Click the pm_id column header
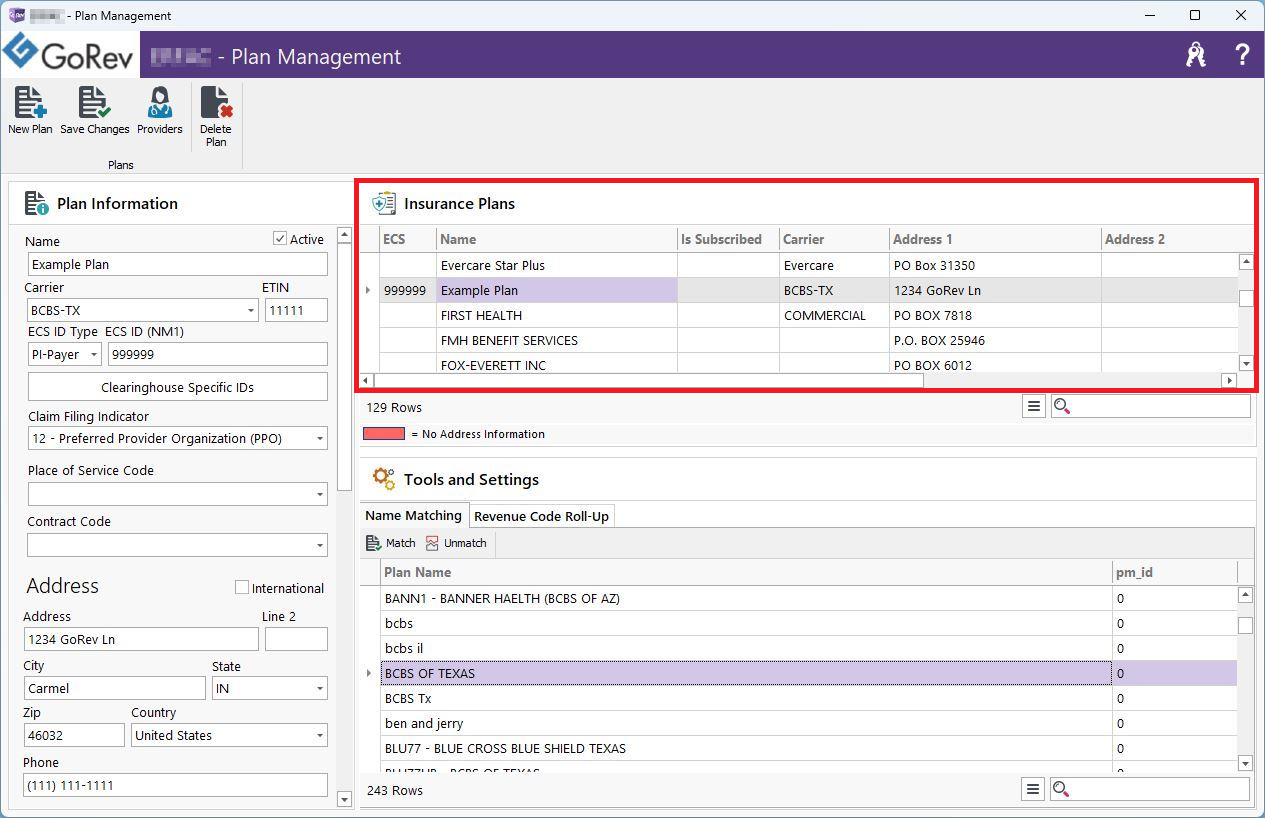This screenshot has height=818, width=1265. (x=1175, y=572)
